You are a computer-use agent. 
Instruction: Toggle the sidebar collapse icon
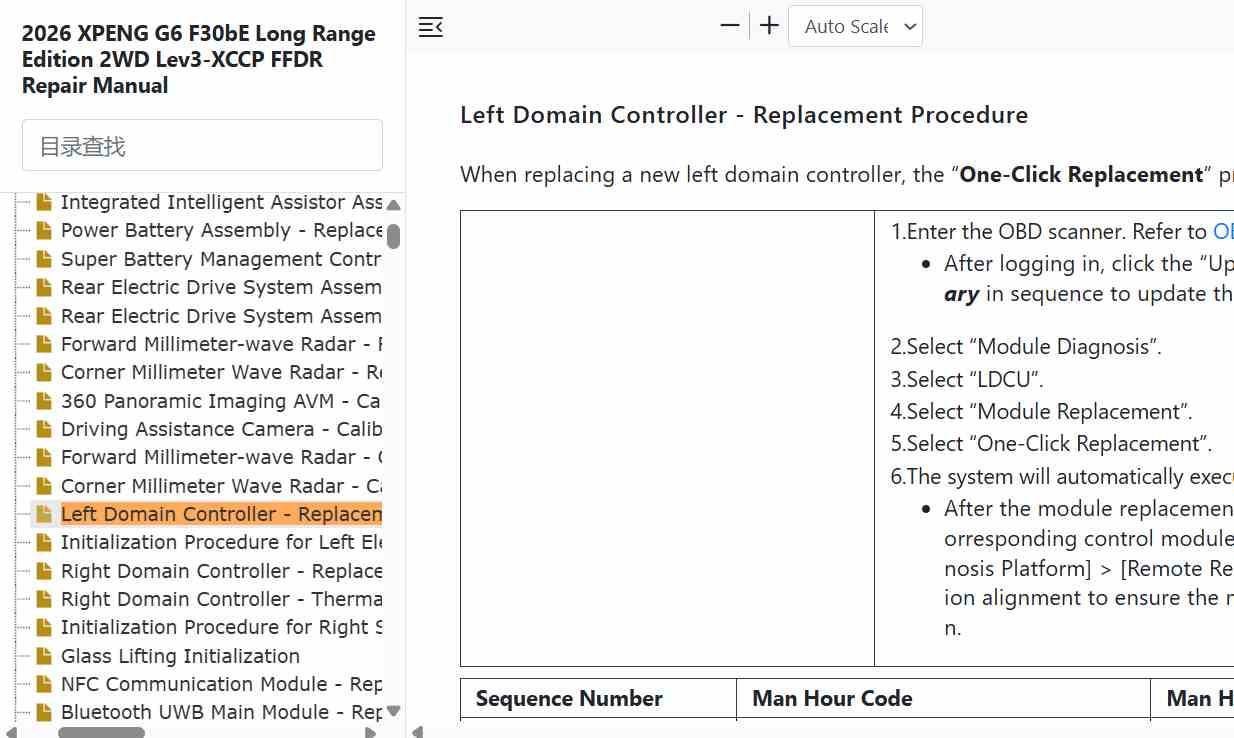[430, 27]
